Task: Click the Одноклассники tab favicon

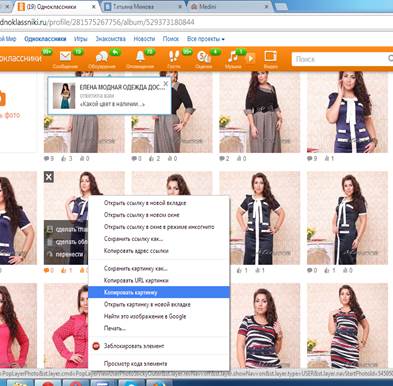Action: click(21, 7)
